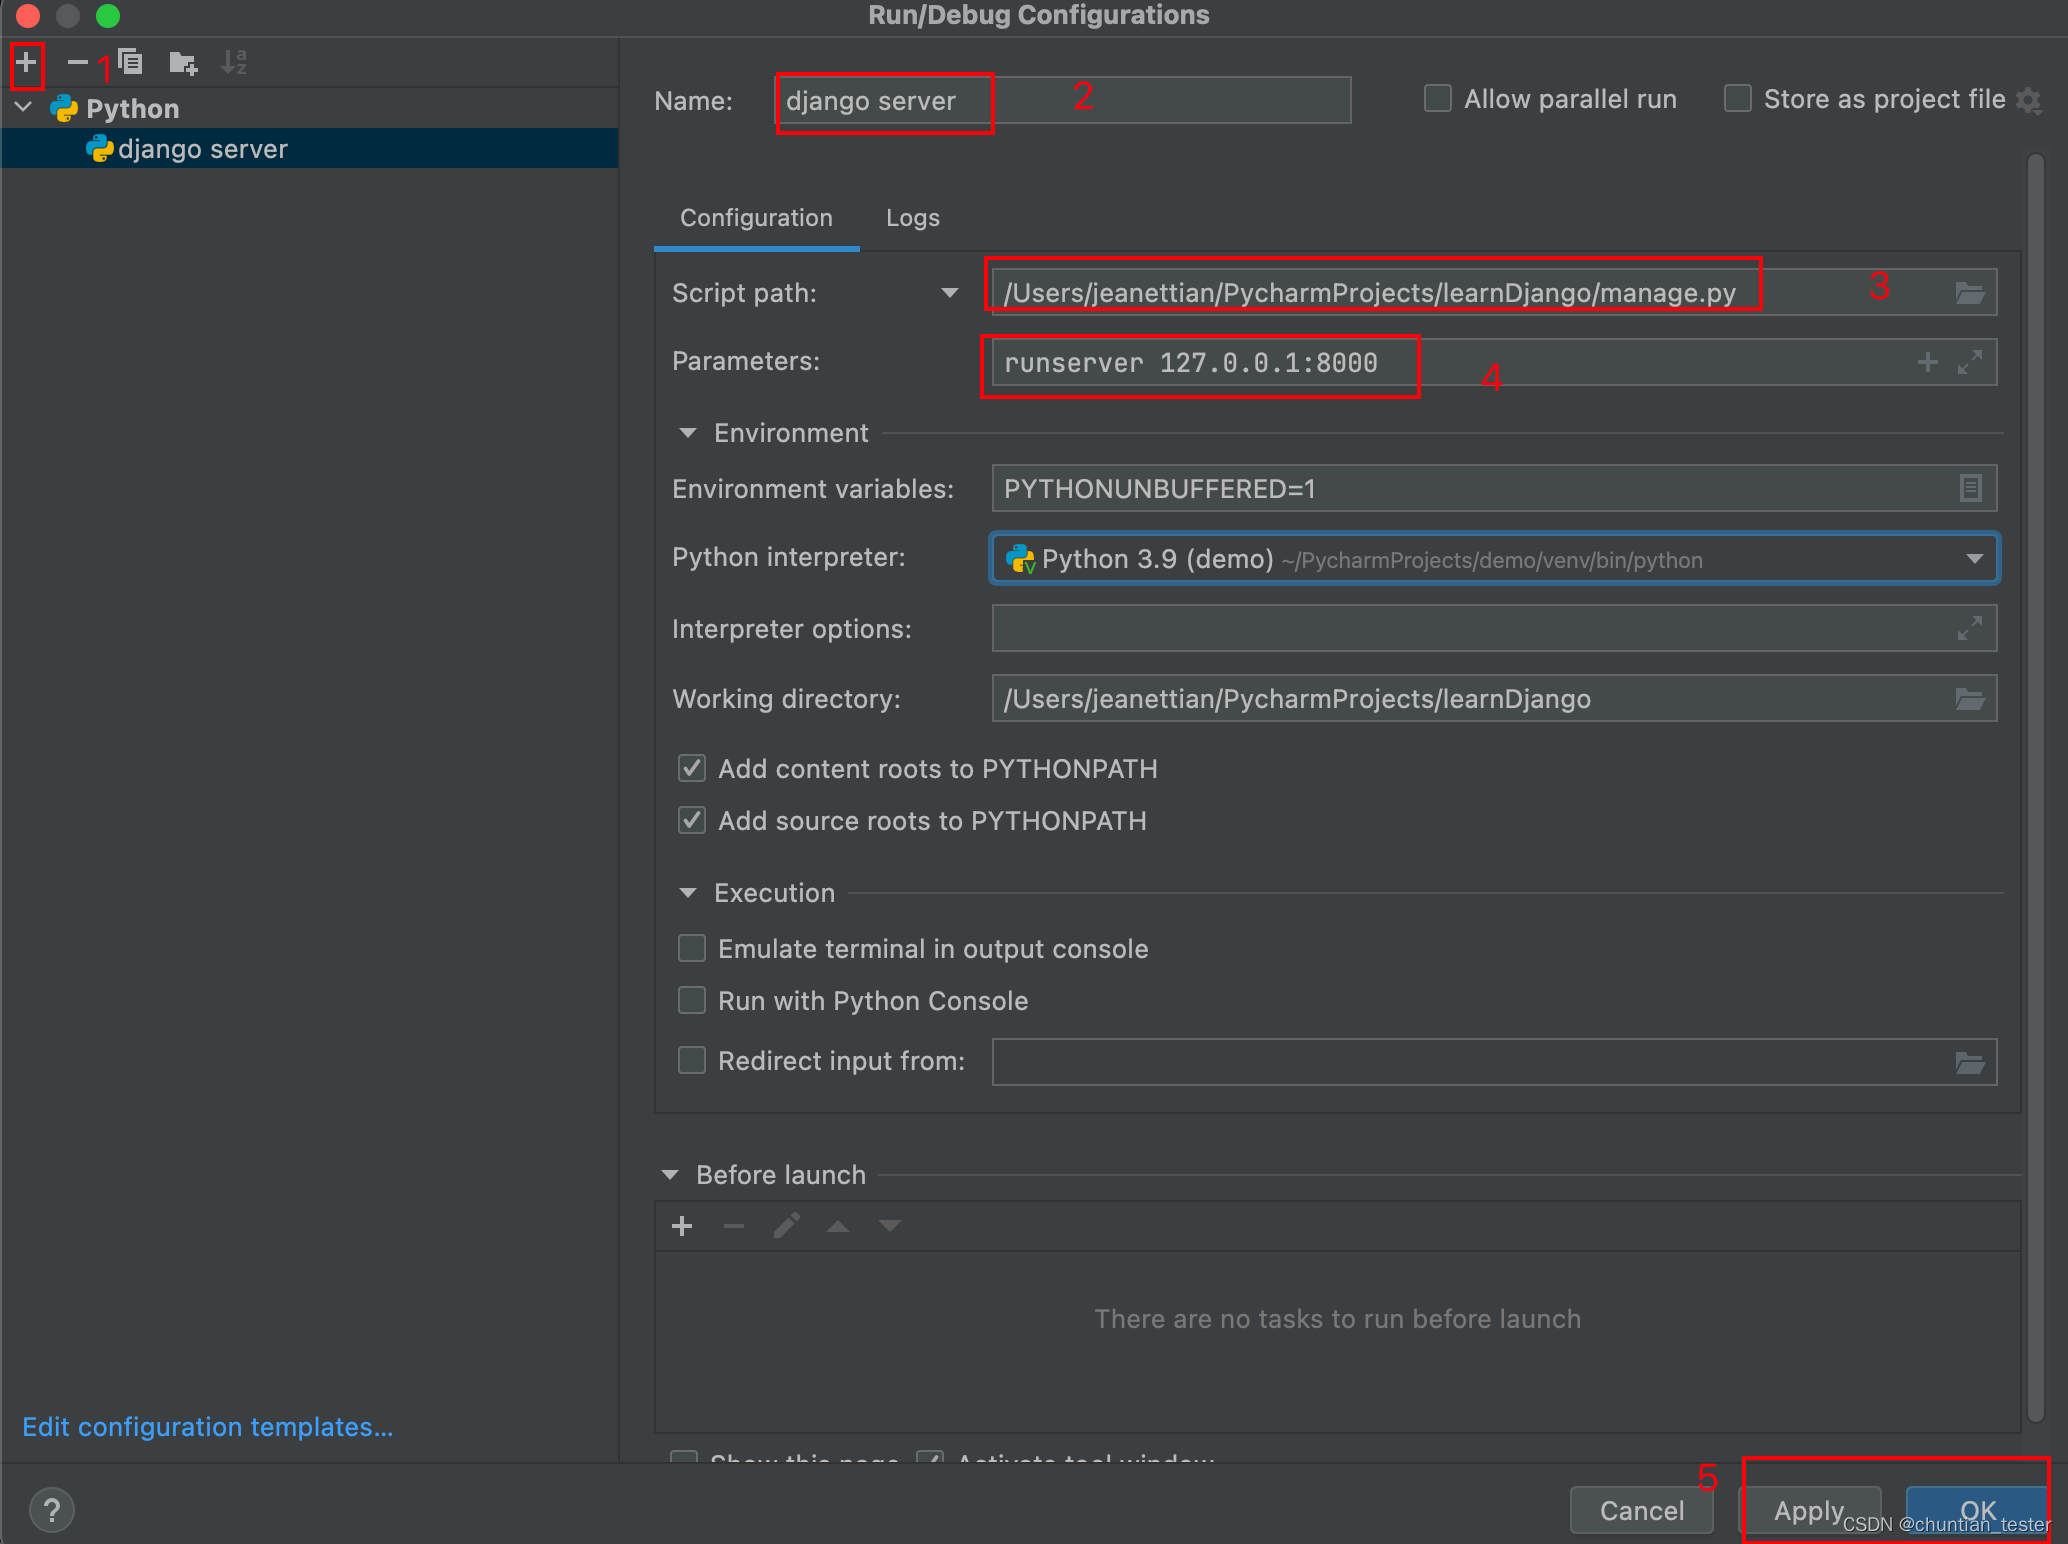Click the add new configuration plus icon
Screen dimensions: 2068x1544
[26, 63]
